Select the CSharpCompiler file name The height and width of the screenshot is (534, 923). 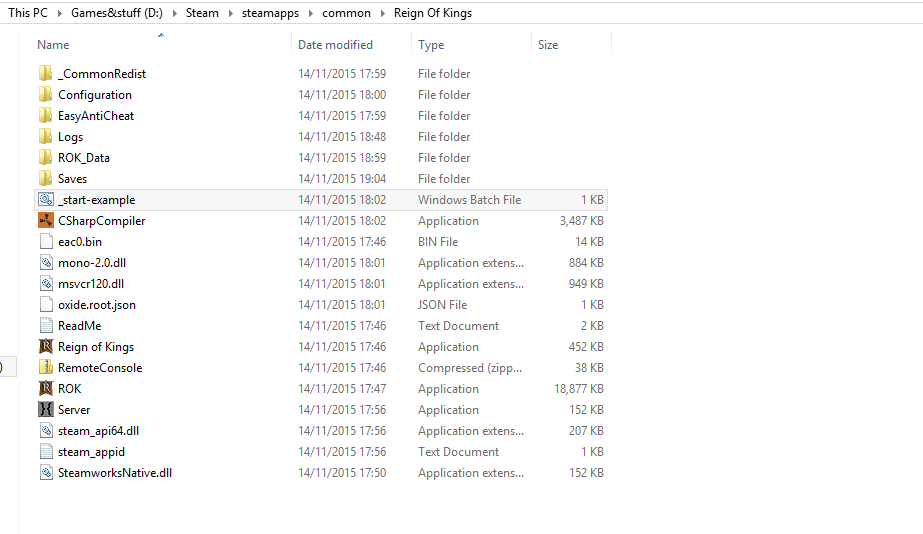point(101,221)
